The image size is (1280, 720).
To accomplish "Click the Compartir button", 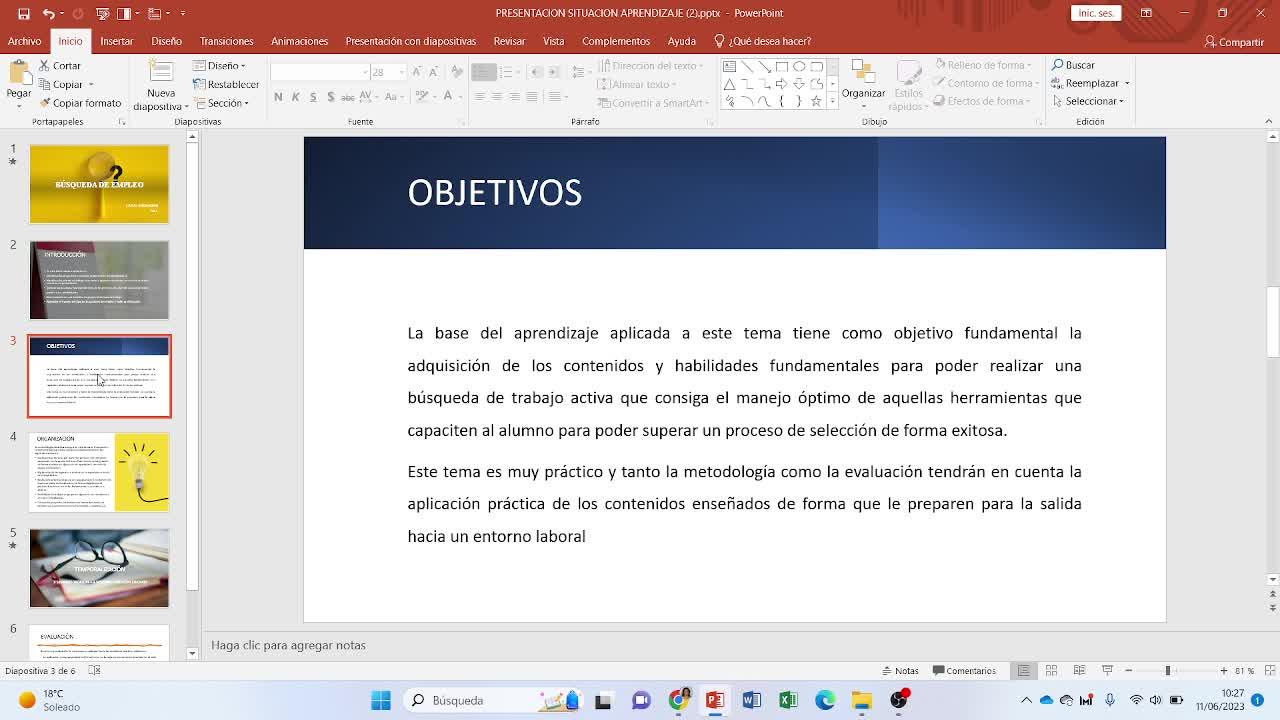I will pos(1234,42).
